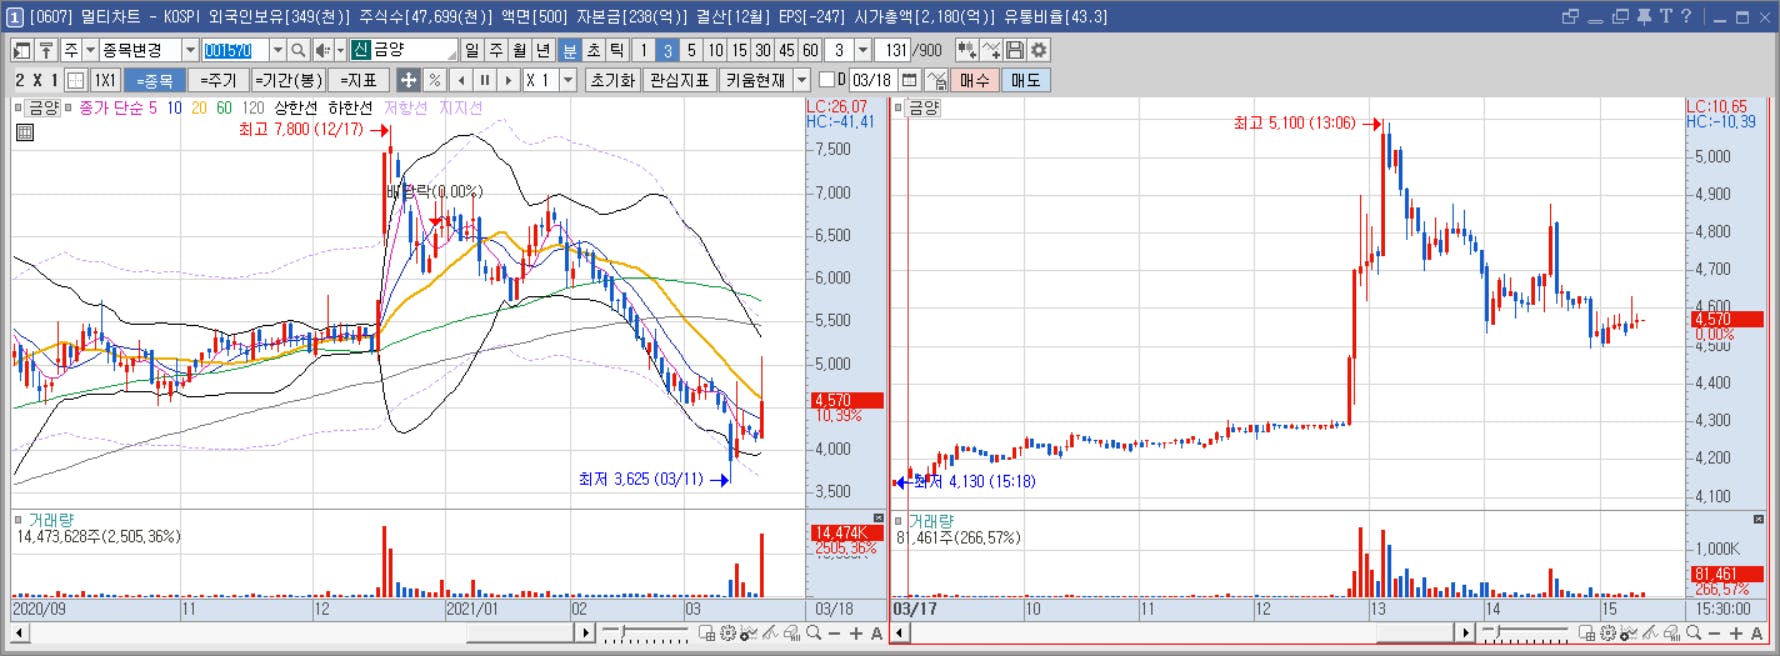Toggle the 금양 indicator box on left chart
The image size is (1780, 656).
coord(18,107)
